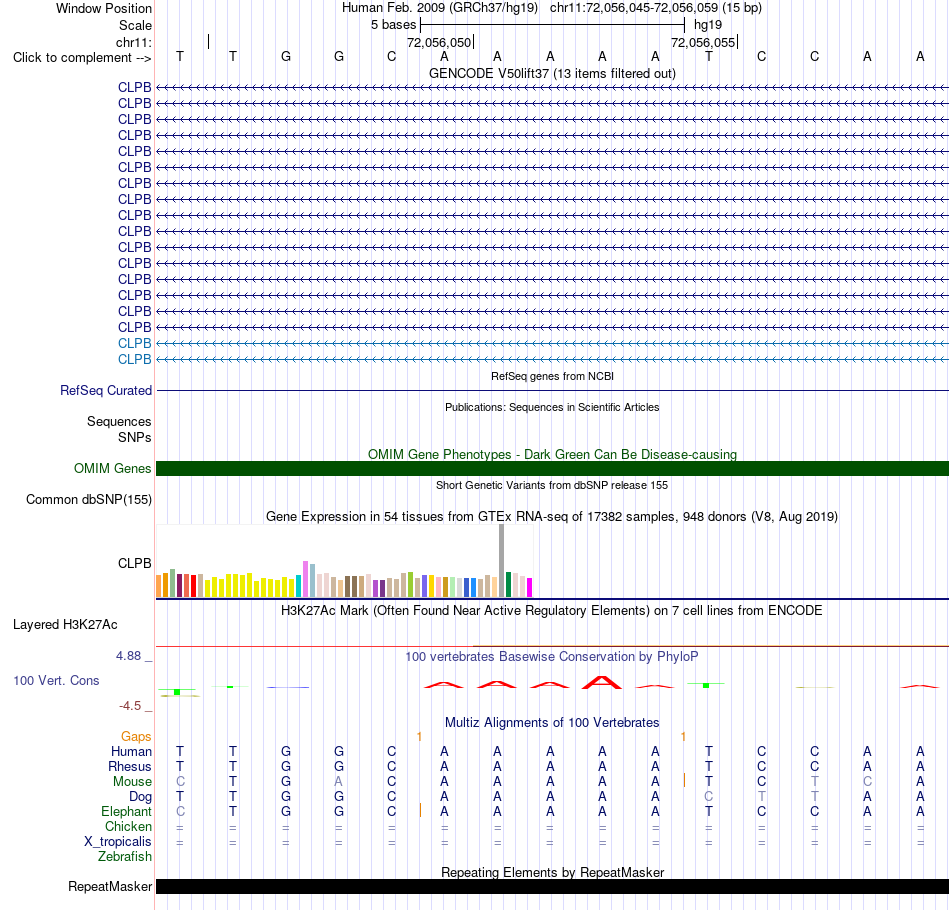
Task: Click the tallest red A in the PhyloP logo
Action: [x=602, y=682]
